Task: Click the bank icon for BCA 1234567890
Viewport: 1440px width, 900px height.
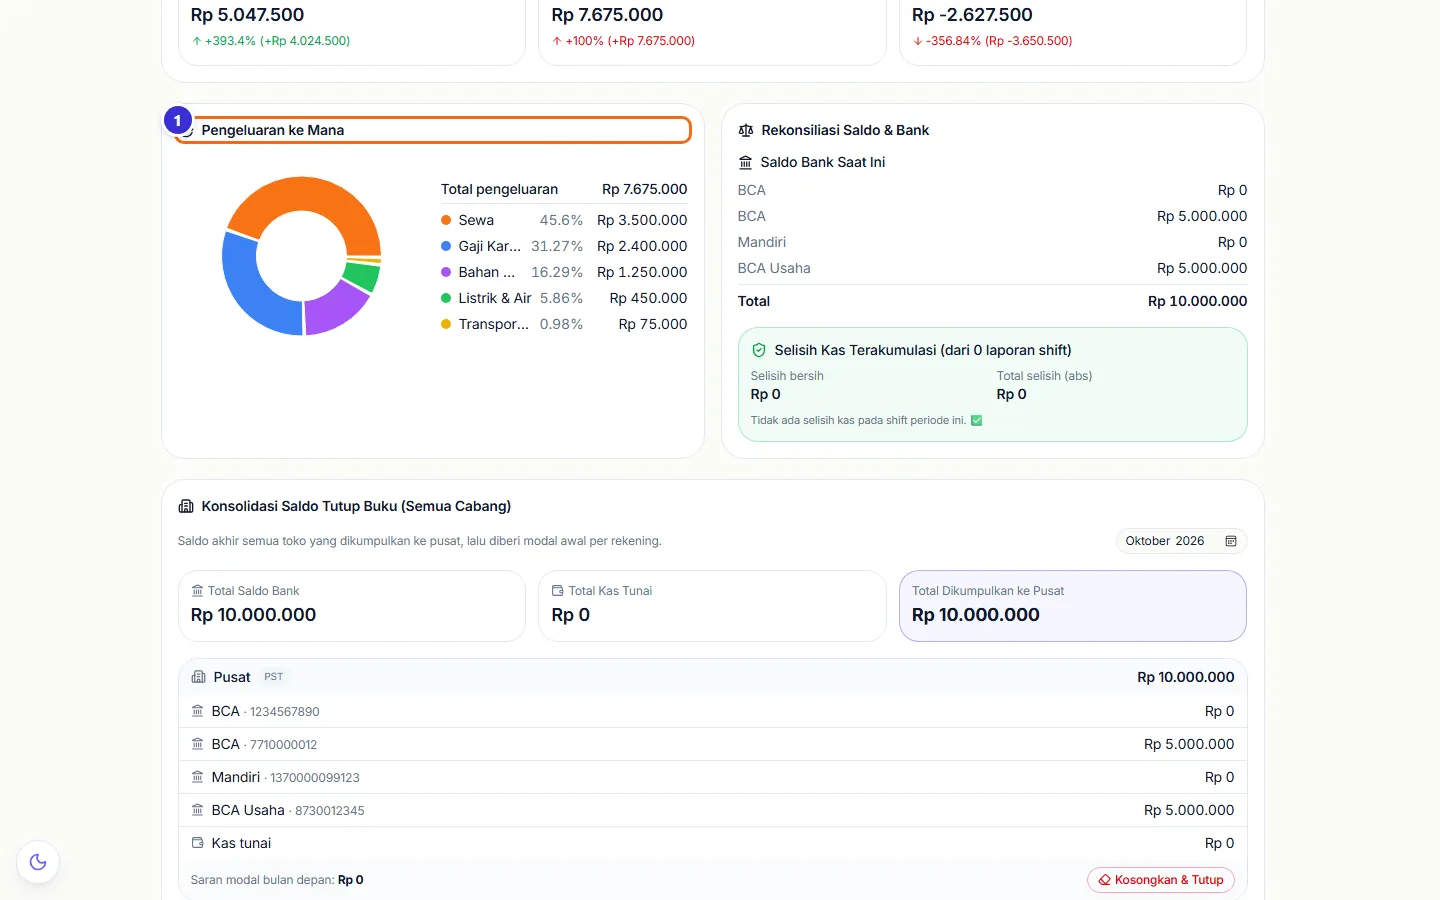Action: pos(197,711)
